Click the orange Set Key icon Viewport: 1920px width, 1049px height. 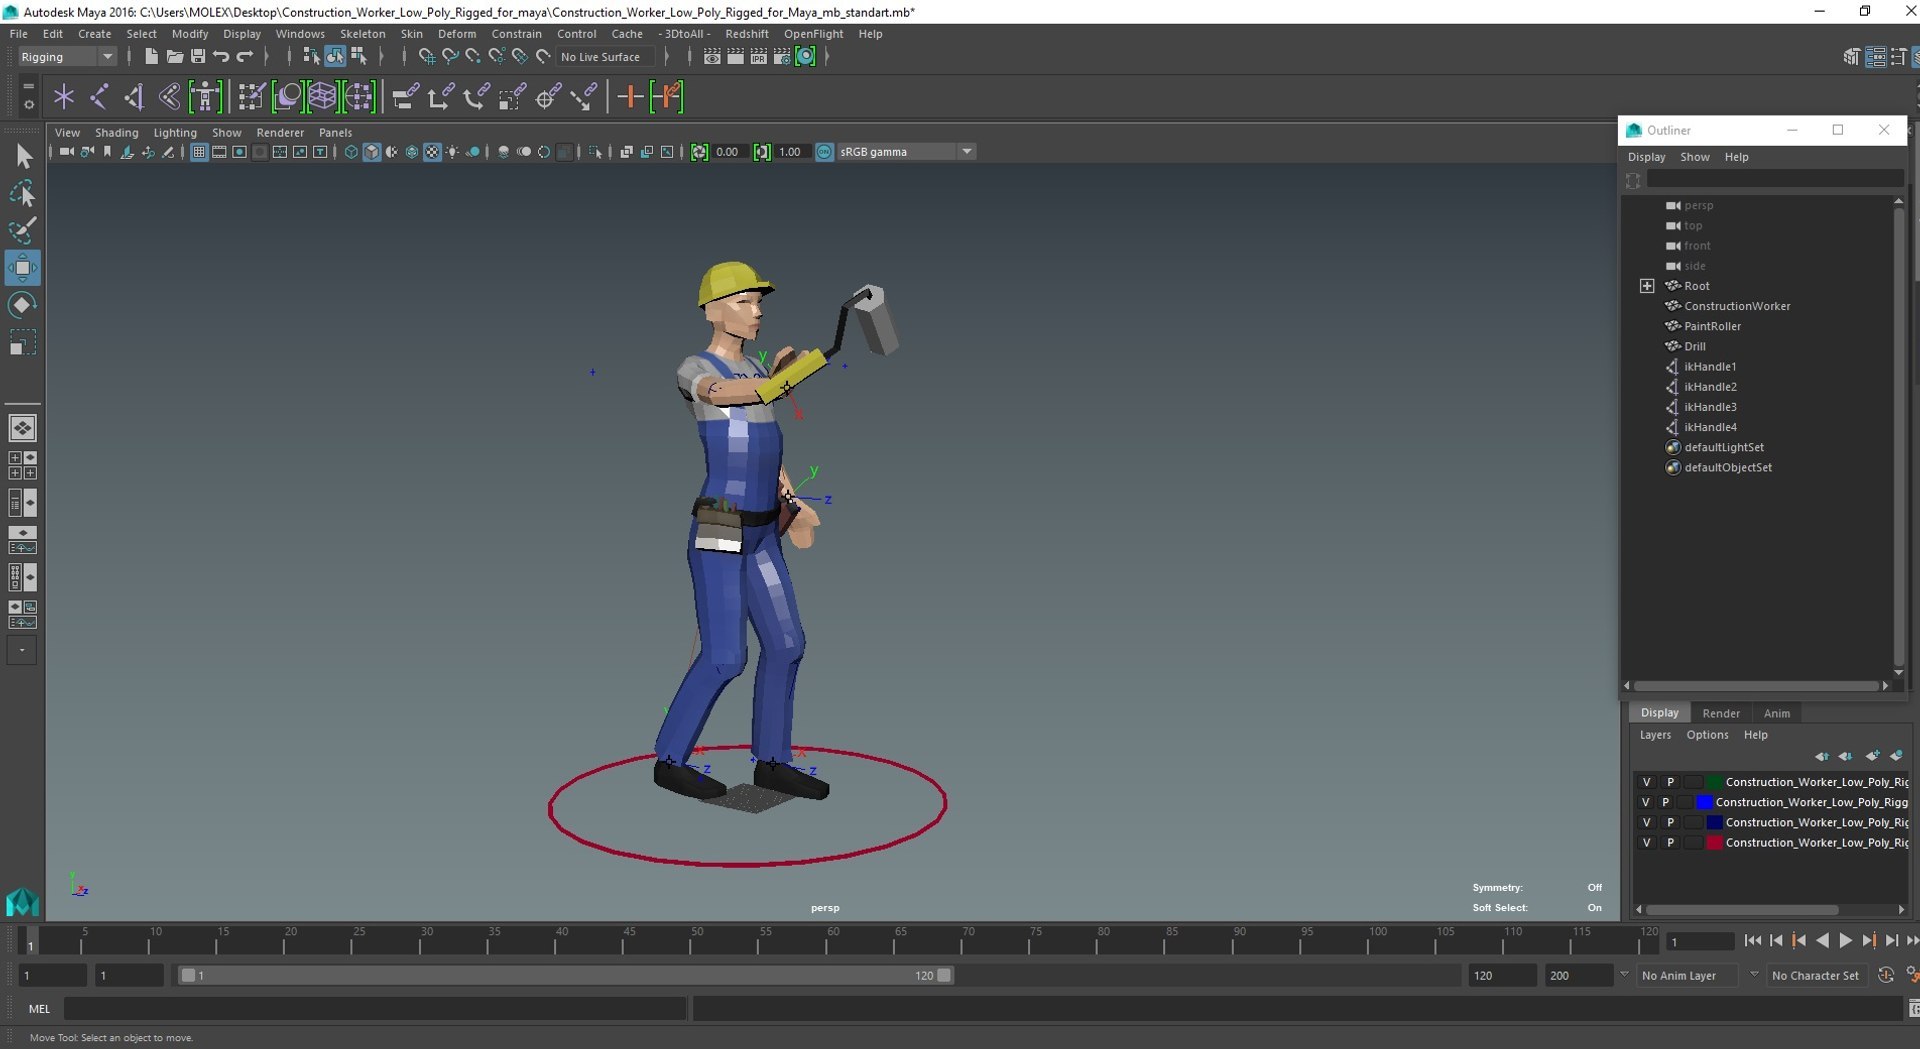pos(630,97)
